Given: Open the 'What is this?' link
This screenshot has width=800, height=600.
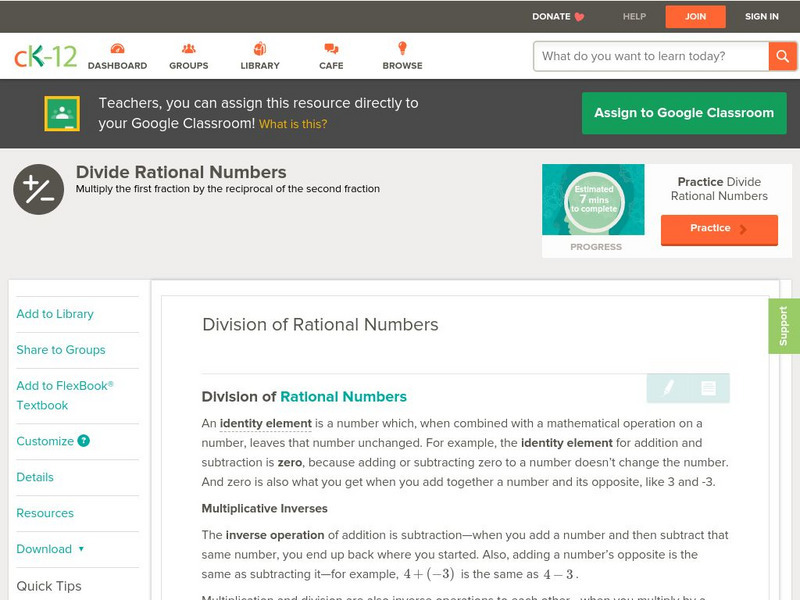Looking at the screenshot, I should (293, 125).
